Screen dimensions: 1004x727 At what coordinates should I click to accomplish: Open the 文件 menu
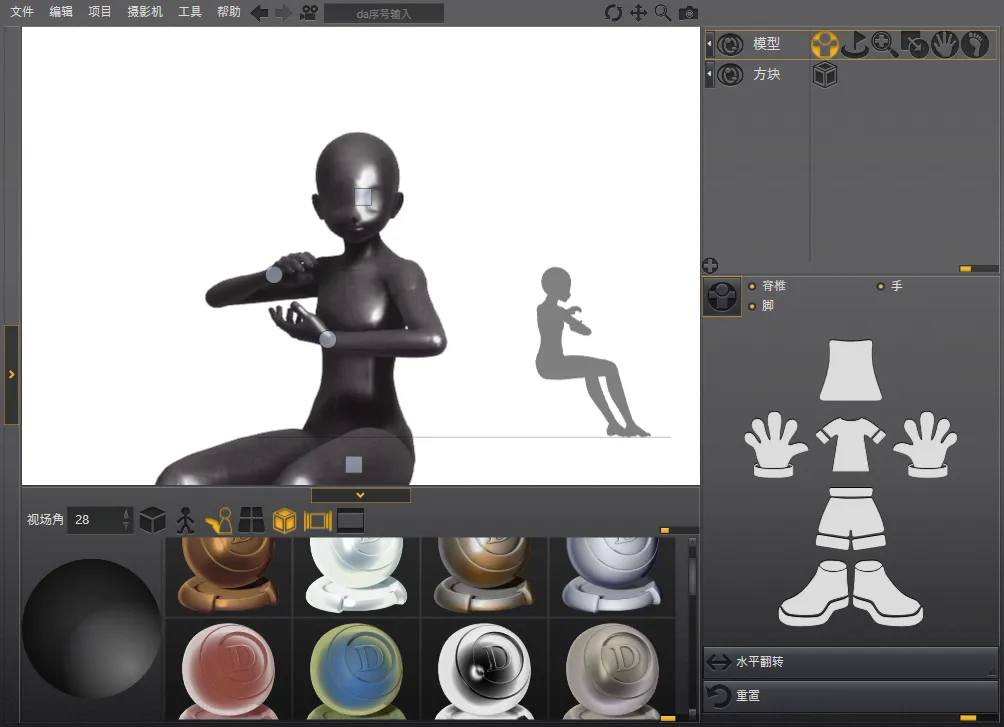coord(22,12)
